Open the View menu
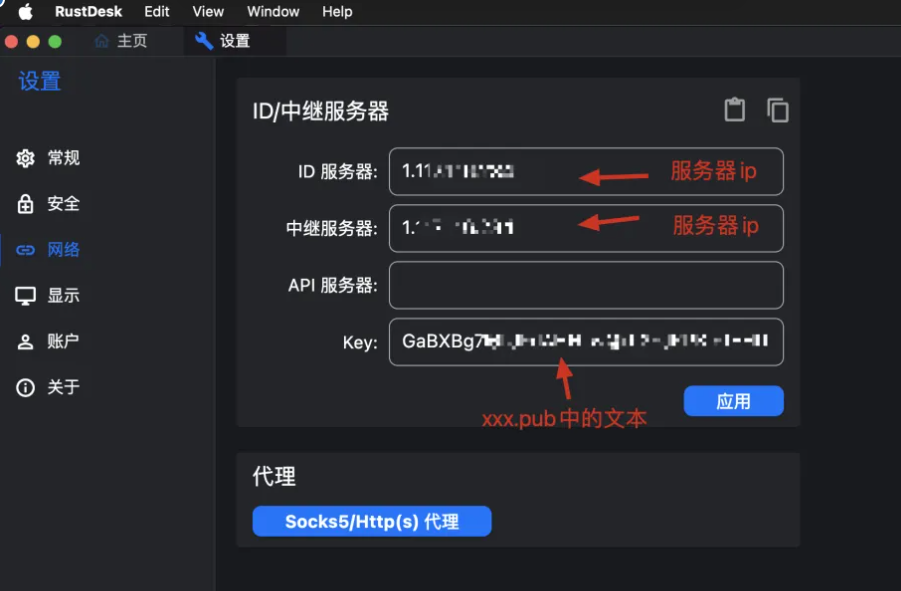Viewport: 901px width, 591px height. [208, 11]
